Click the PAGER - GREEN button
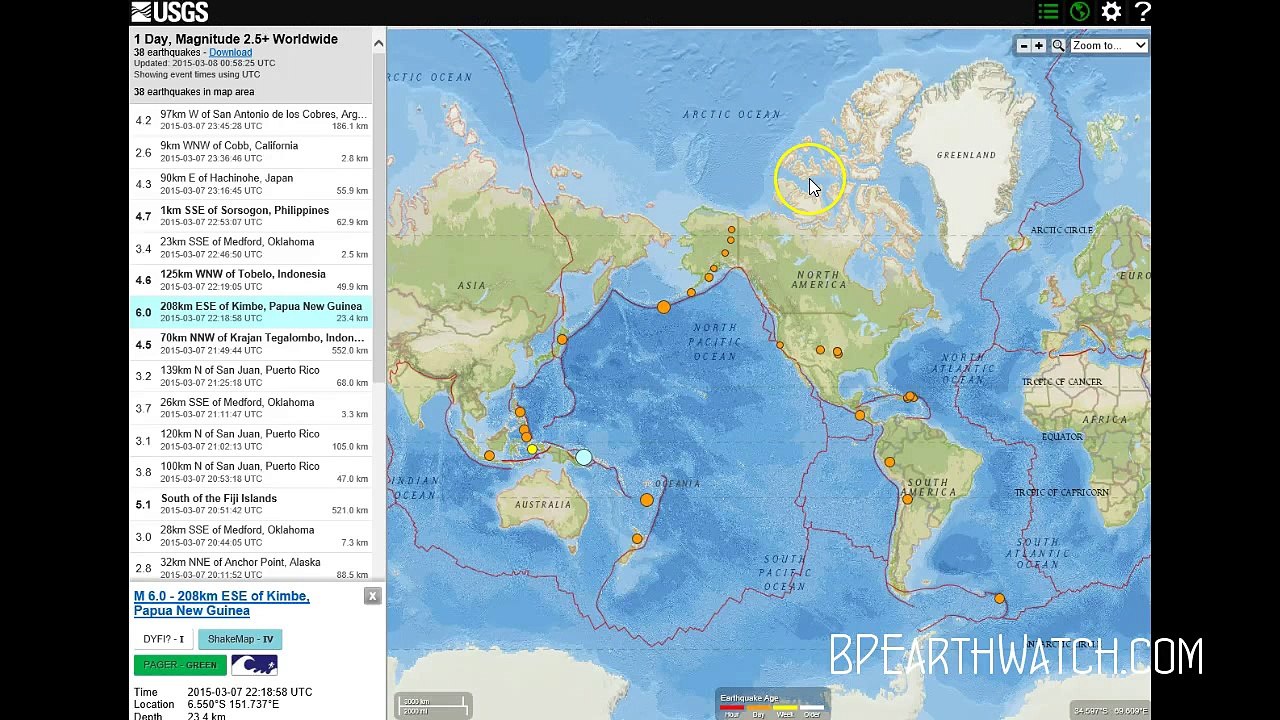Image resolution: width=1280 pixels, height=720 pixels. pos(180,665)
